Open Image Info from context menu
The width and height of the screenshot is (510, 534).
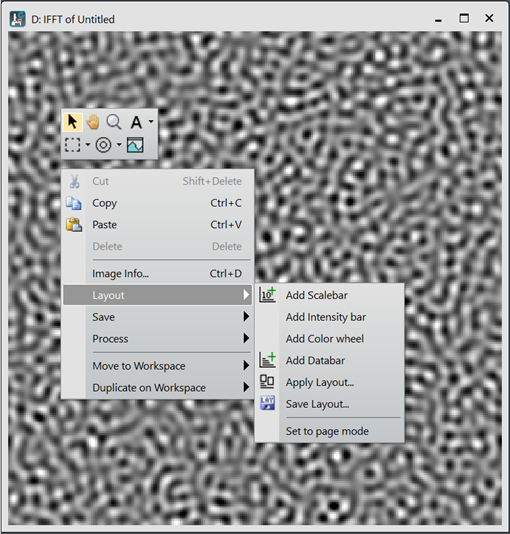click(x=158, y=273)
